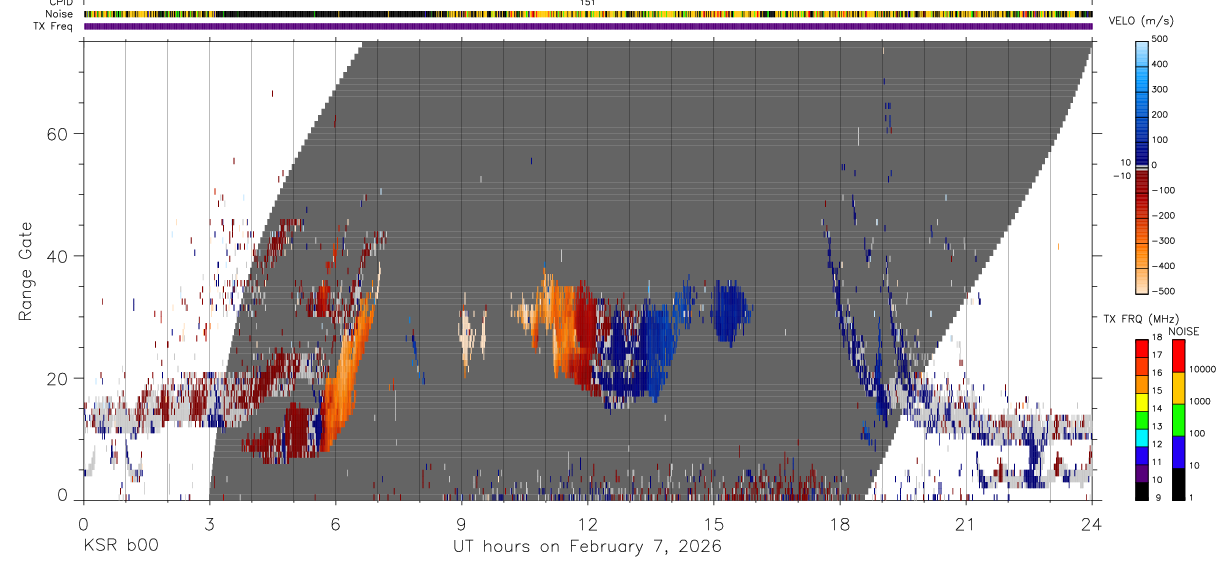The width and height of the screenshot is (1228, 567).
Task: Click the isolated blue echo patch near 15 UT
Action: click(x=731, y=310)
